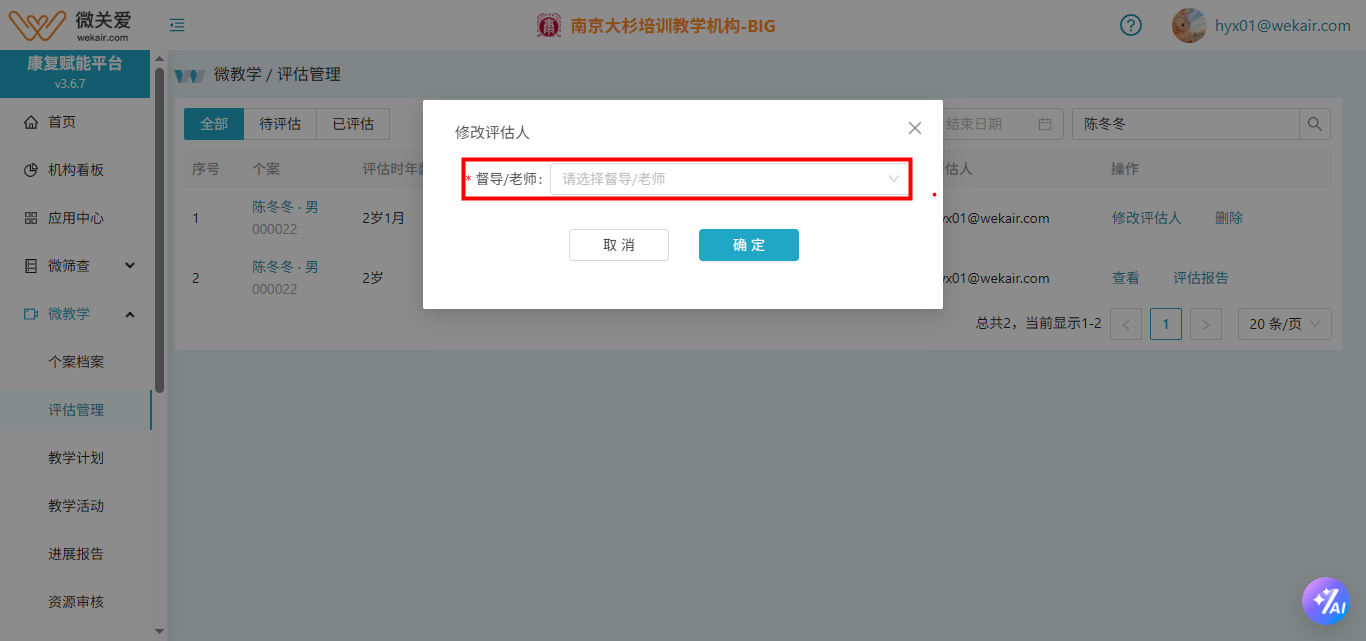
Task: Click the 首页 home icon in sidebar
Action: click(30, 122)
